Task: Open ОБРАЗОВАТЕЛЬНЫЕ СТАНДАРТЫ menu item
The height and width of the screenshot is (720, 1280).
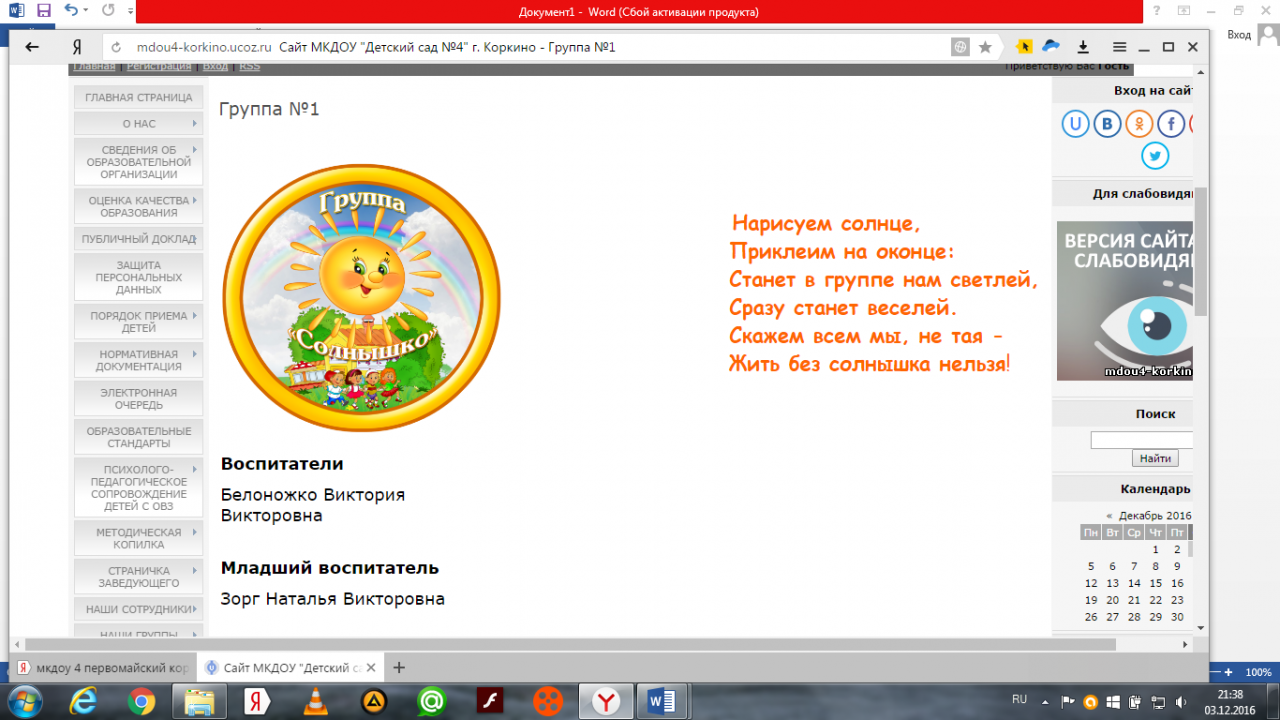Action: 138,437
